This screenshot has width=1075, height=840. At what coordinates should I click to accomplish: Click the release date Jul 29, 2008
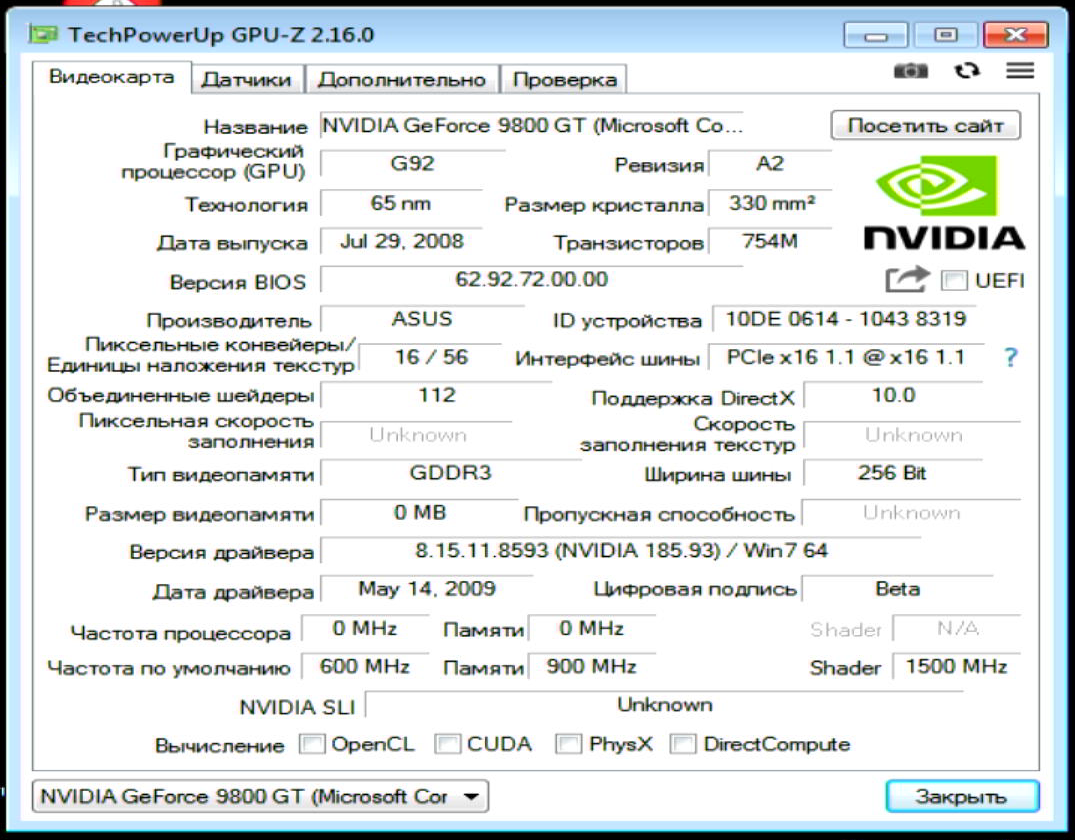[x=401, y=241]
